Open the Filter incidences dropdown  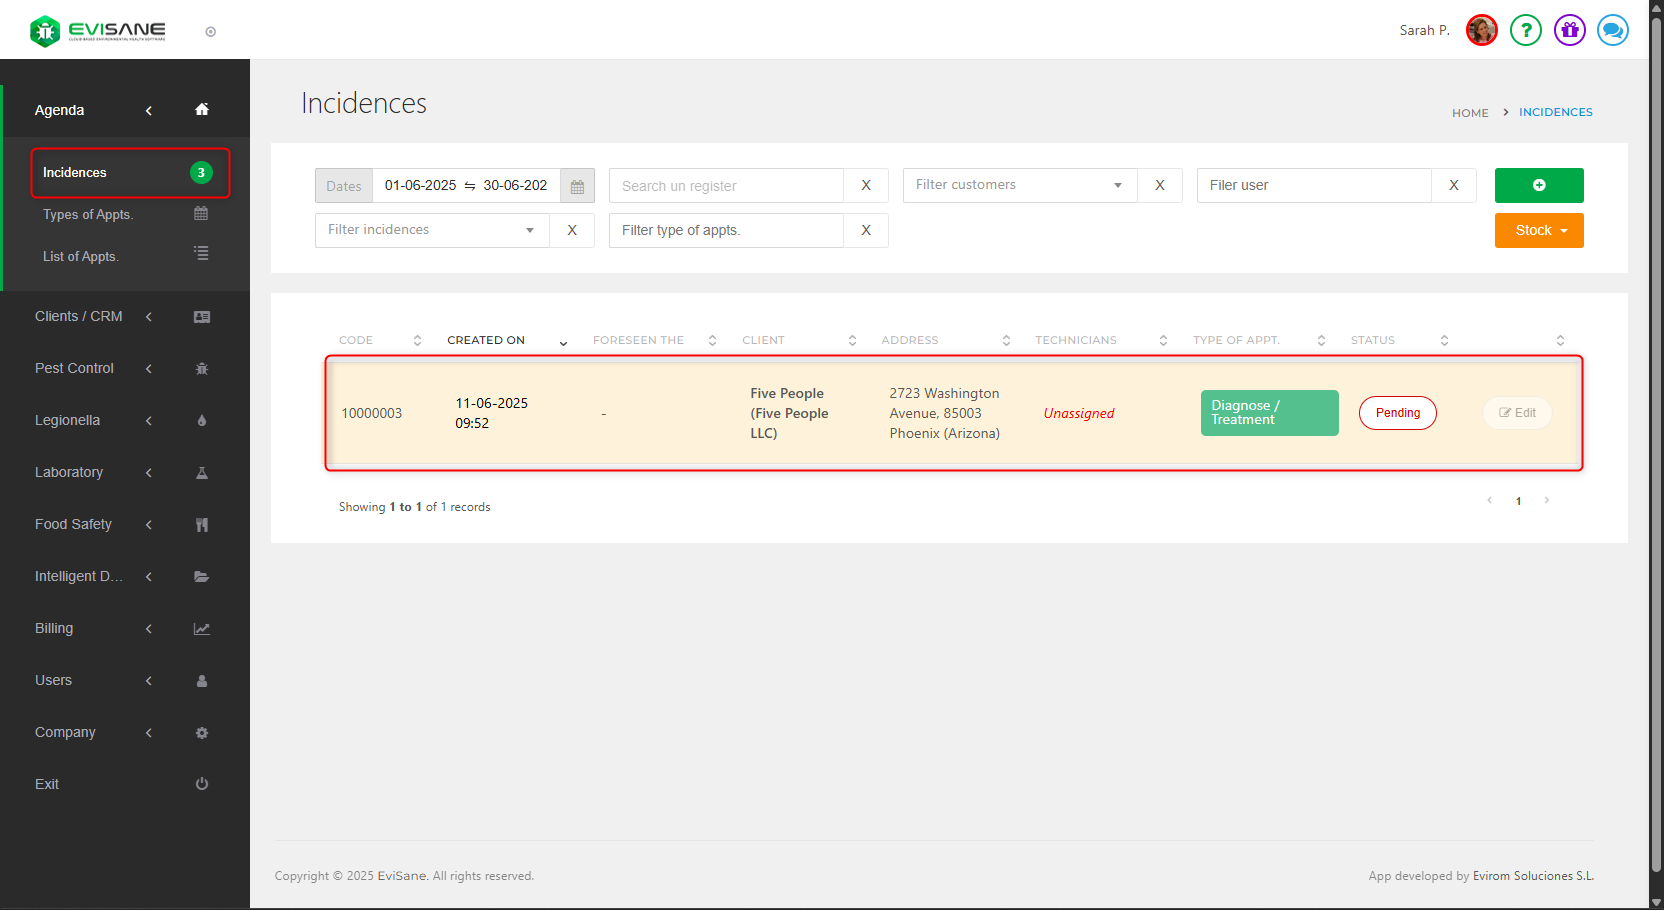click(432, 230)
